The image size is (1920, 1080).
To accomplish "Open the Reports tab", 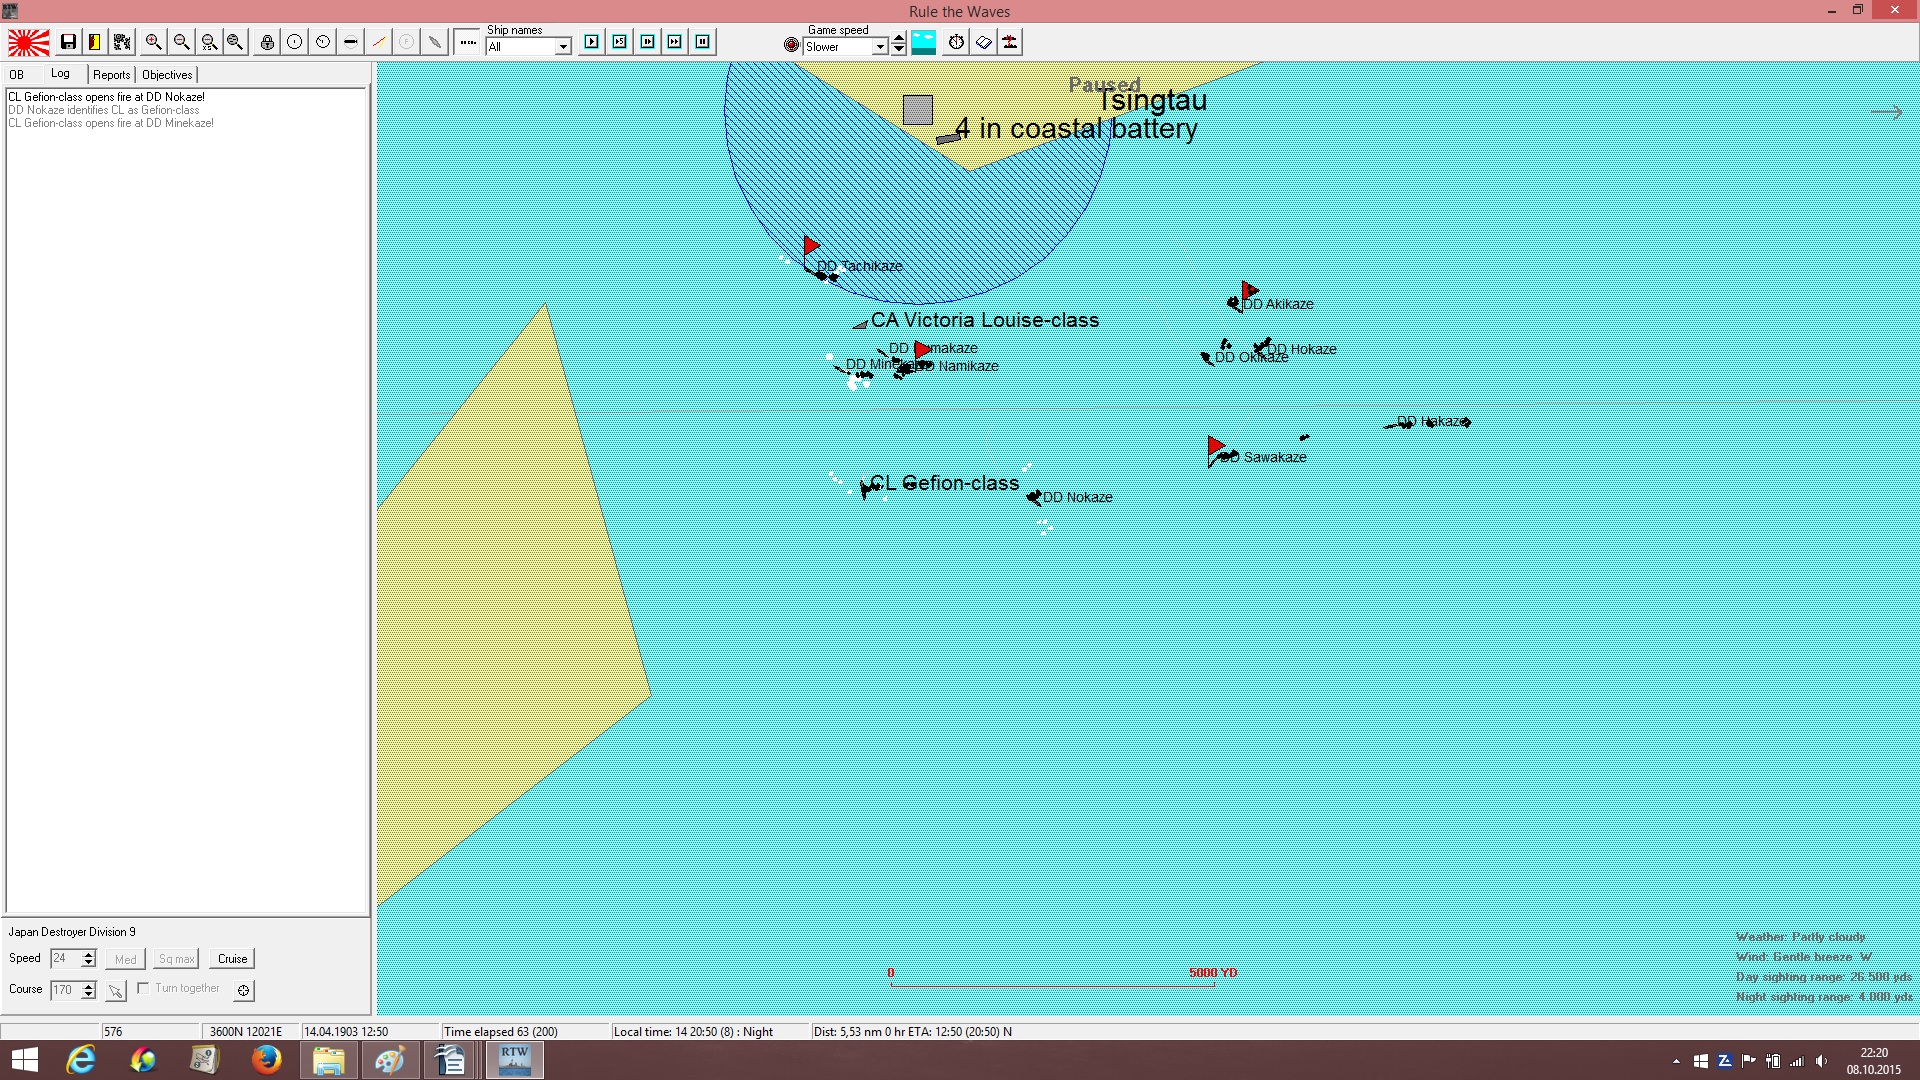I will (112, 75).
